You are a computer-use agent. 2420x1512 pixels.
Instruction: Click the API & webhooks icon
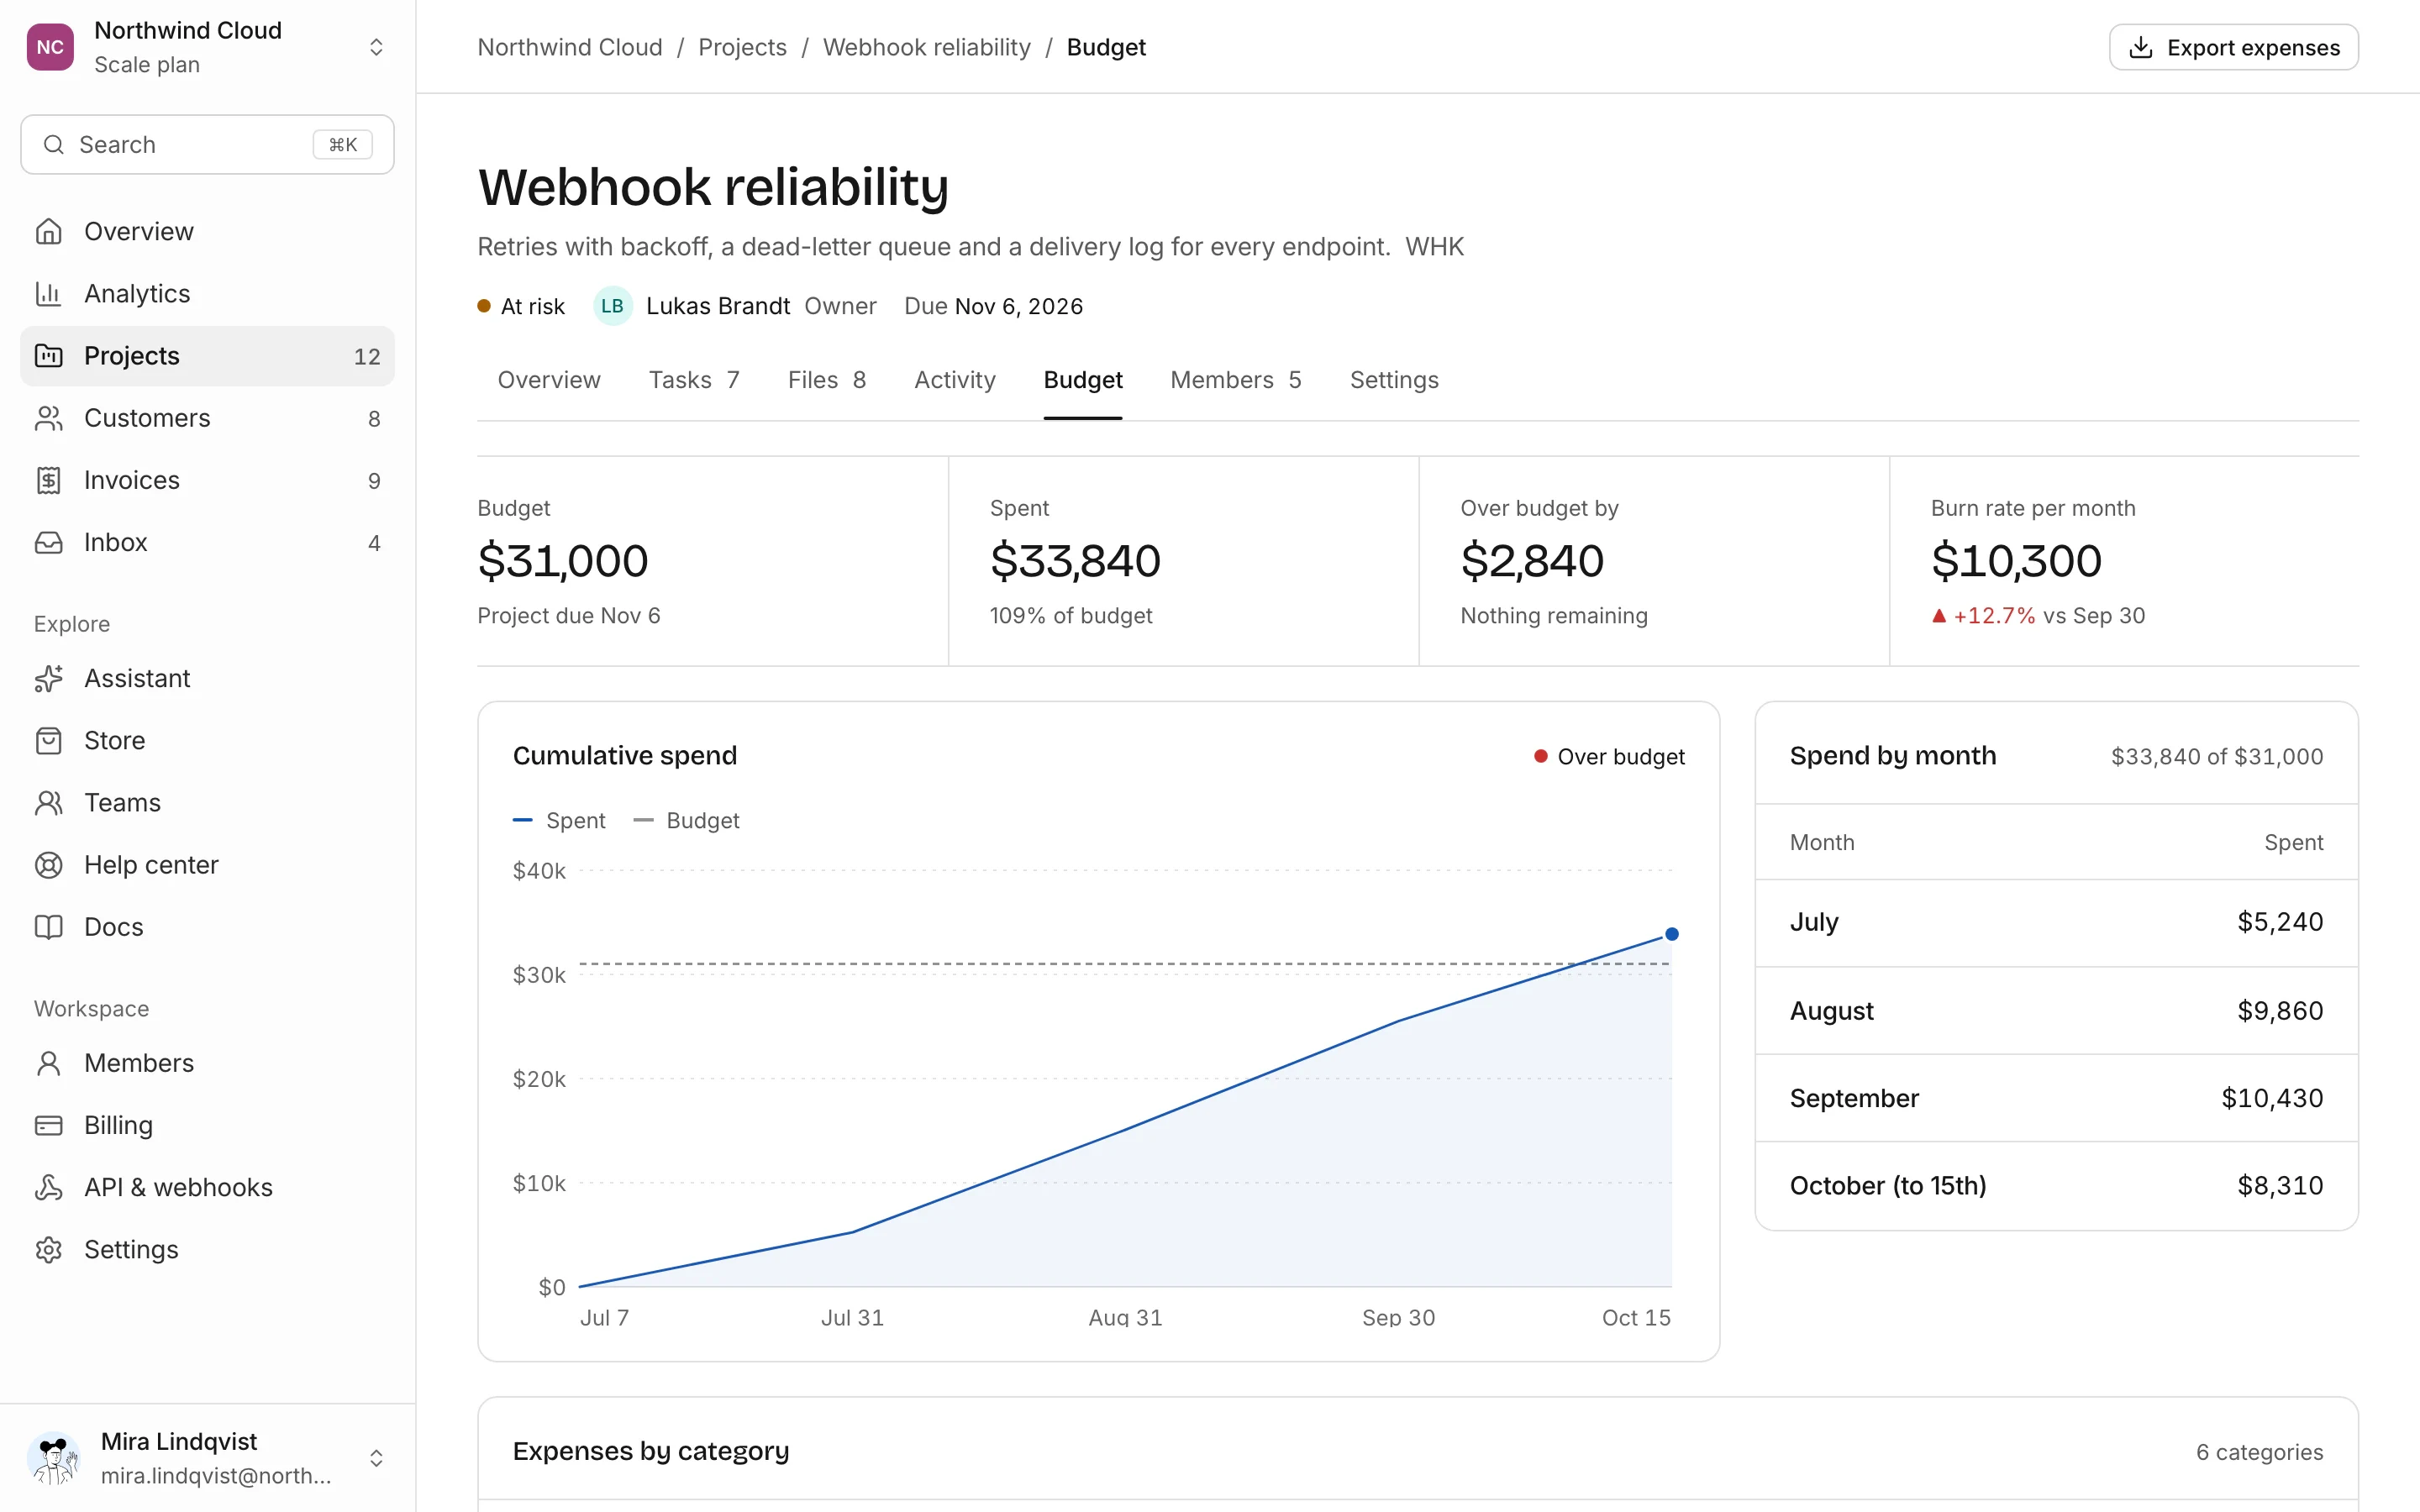click(48, 1187)
